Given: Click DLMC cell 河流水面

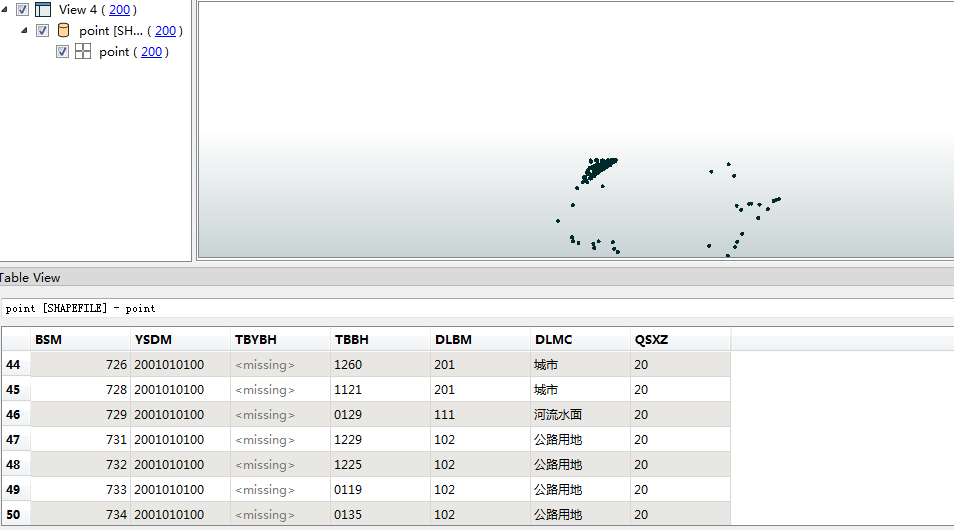Looking at the screenshot, I should click(x=580, y=414).
